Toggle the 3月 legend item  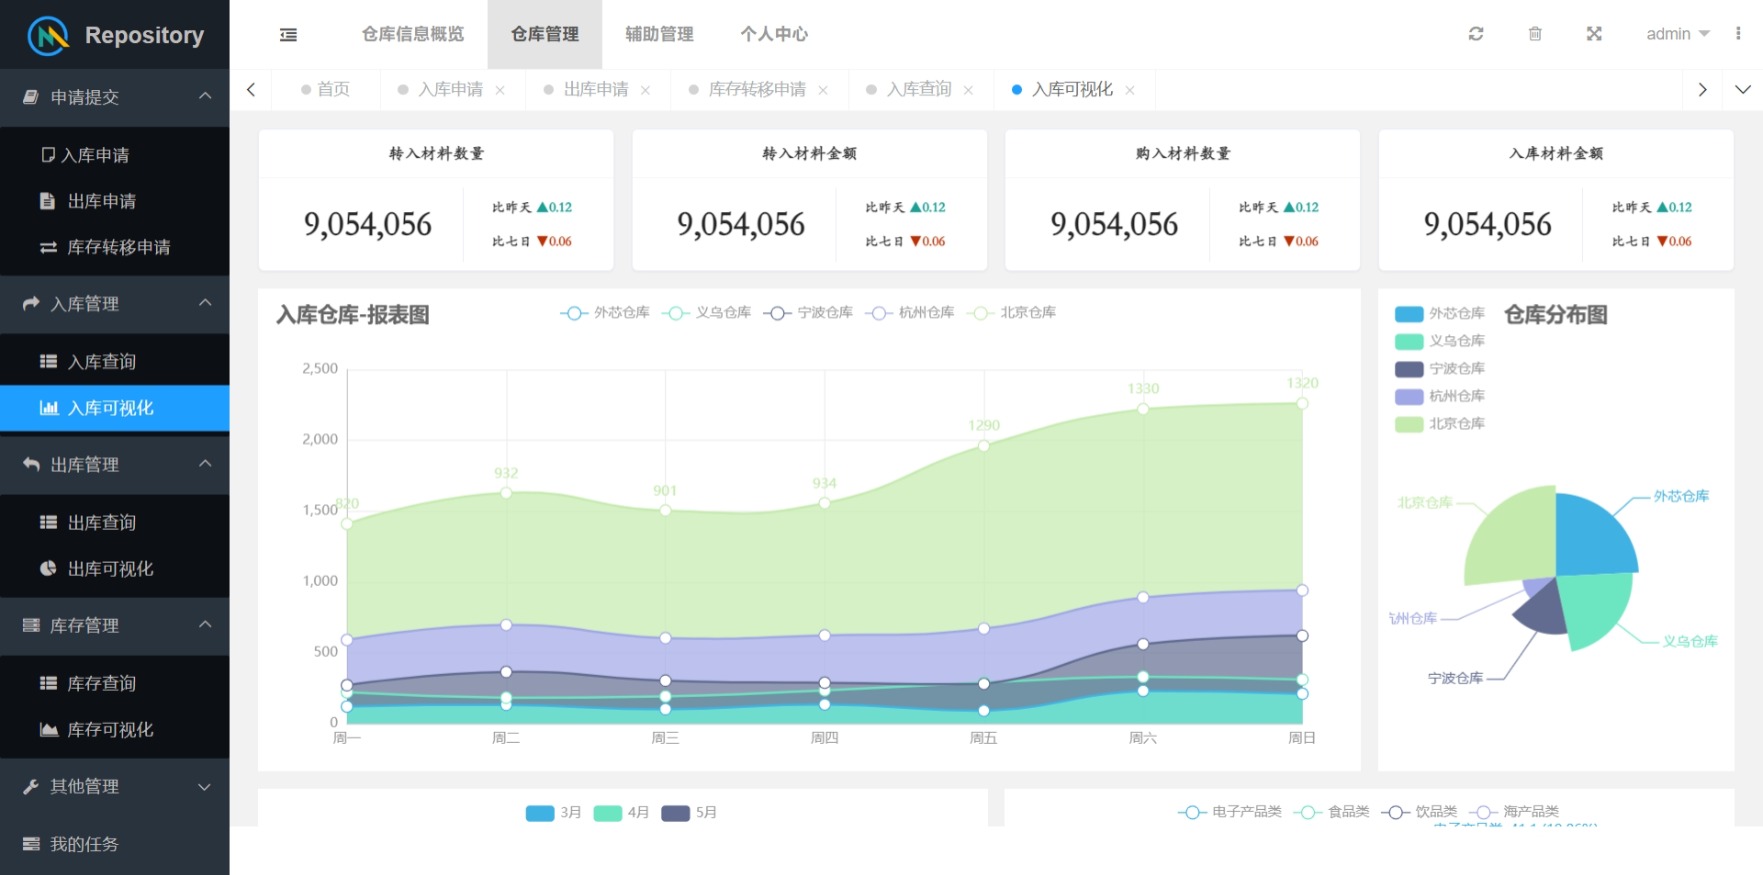554,813
